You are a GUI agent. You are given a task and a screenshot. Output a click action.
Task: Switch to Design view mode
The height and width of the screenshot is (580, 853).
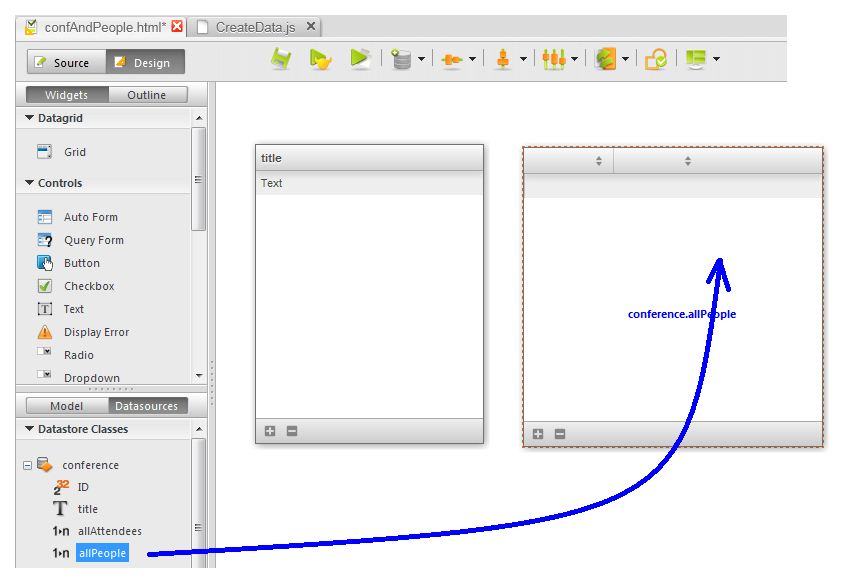(144, 63)
